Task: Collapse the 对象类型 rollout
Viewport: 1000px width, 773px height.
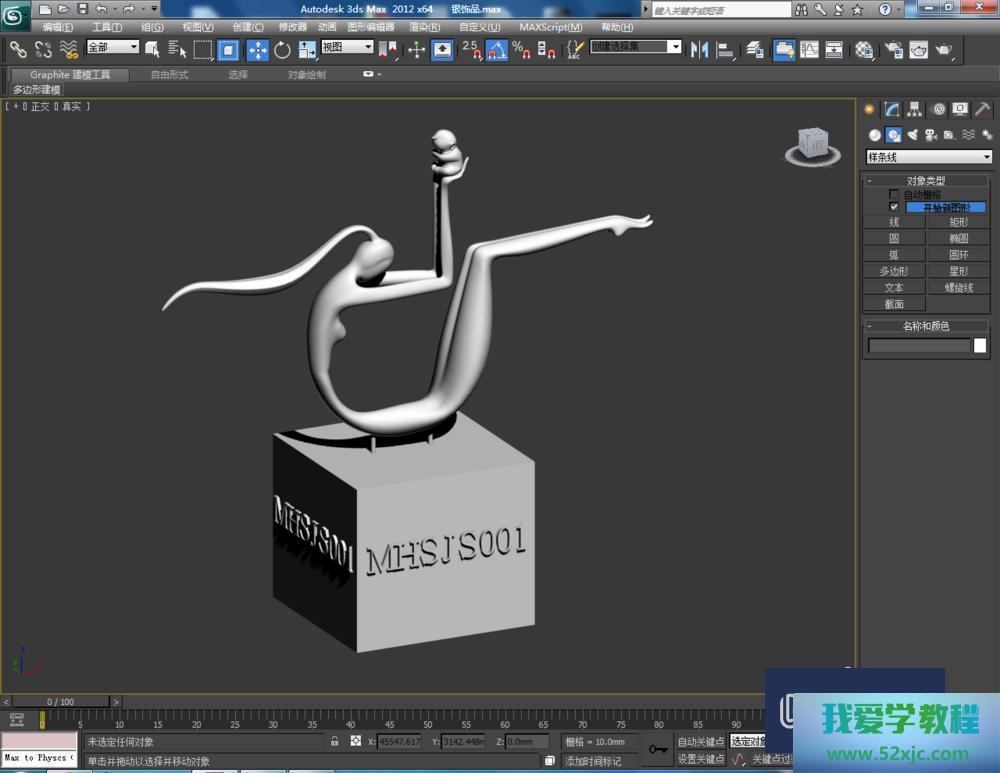Action: point(926,181)
